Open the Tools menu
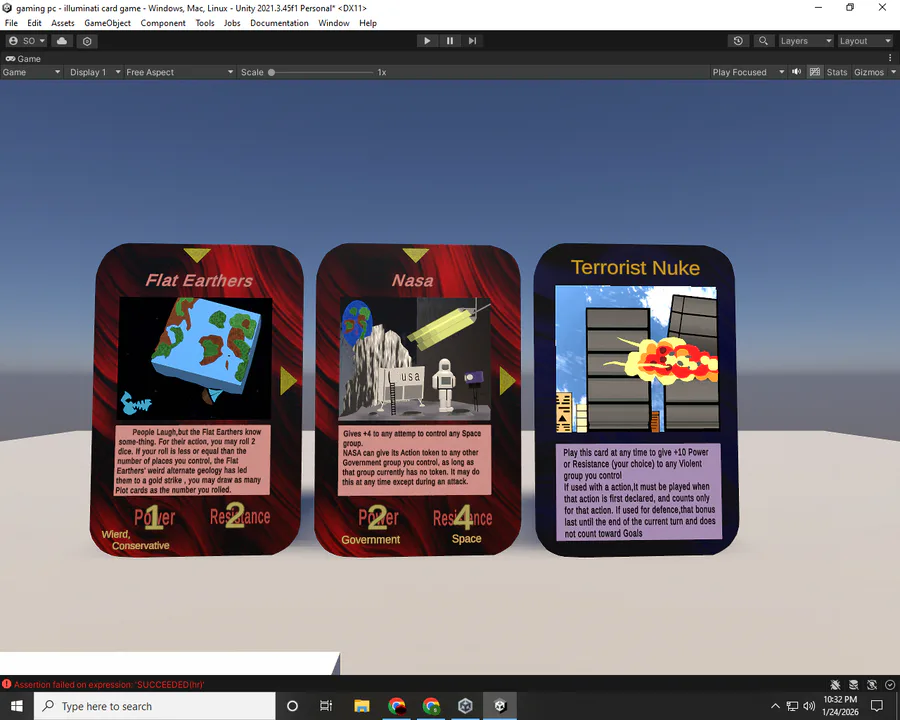Screen dimensions: 900x720 pos(205,23)
